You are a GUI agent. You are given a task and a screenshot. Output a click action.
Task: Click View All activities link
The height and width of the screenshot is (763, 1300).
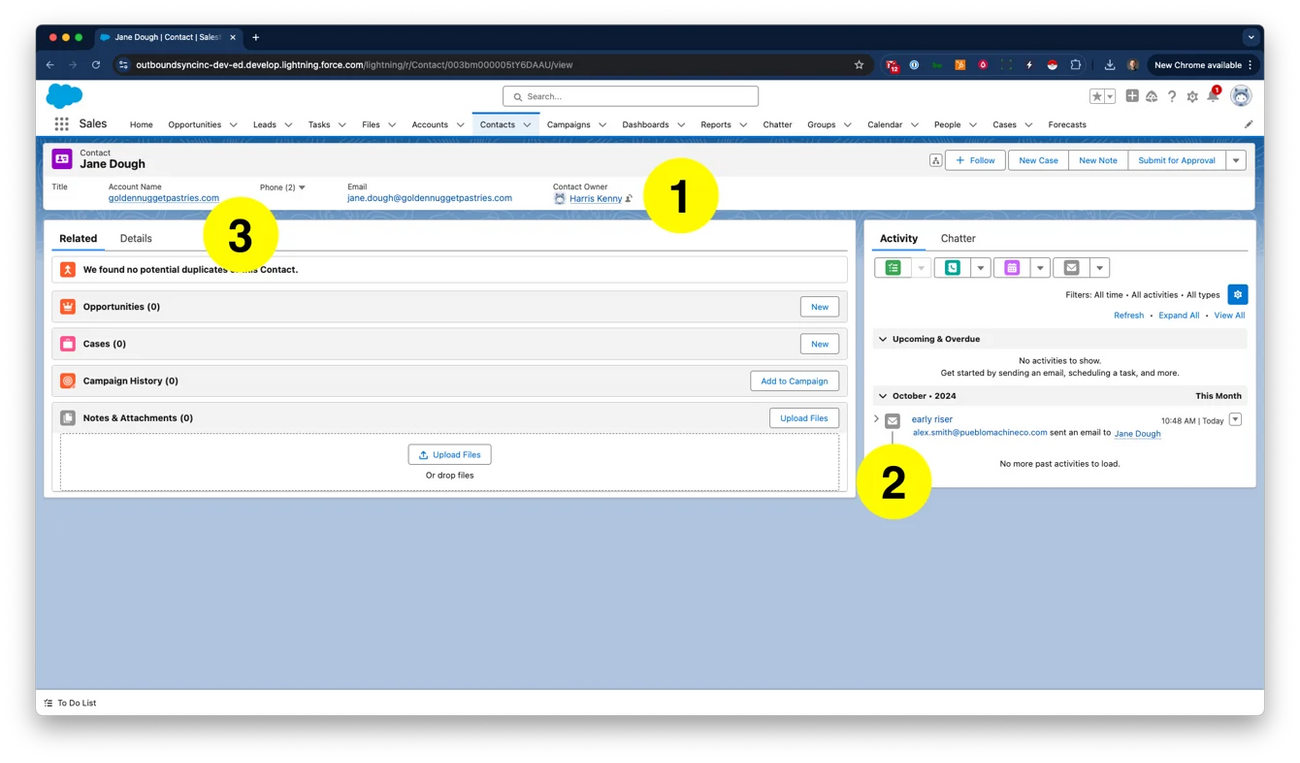tap(1229, 314)
